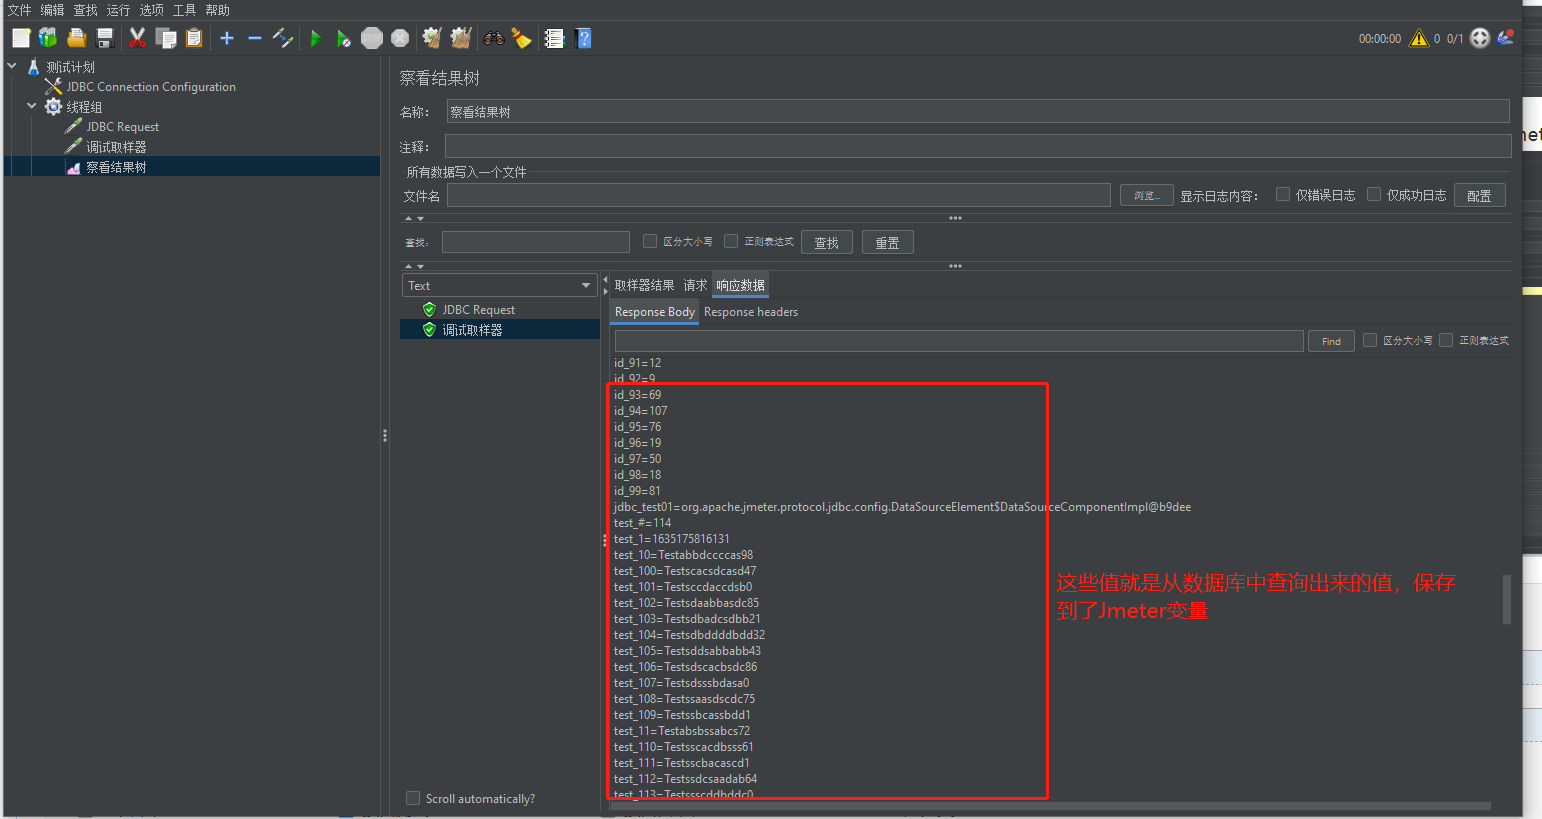Image resolution: width=1542 pixels, height=819 pixels.
Task: Open the 文件 menu
Action: coord(19,10)
